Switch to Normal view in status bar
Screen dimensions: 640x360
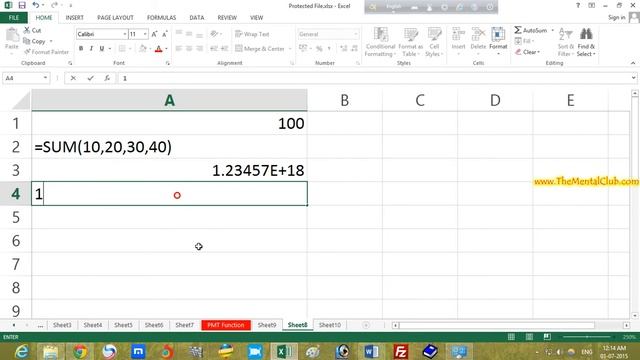tap(511, 337)
